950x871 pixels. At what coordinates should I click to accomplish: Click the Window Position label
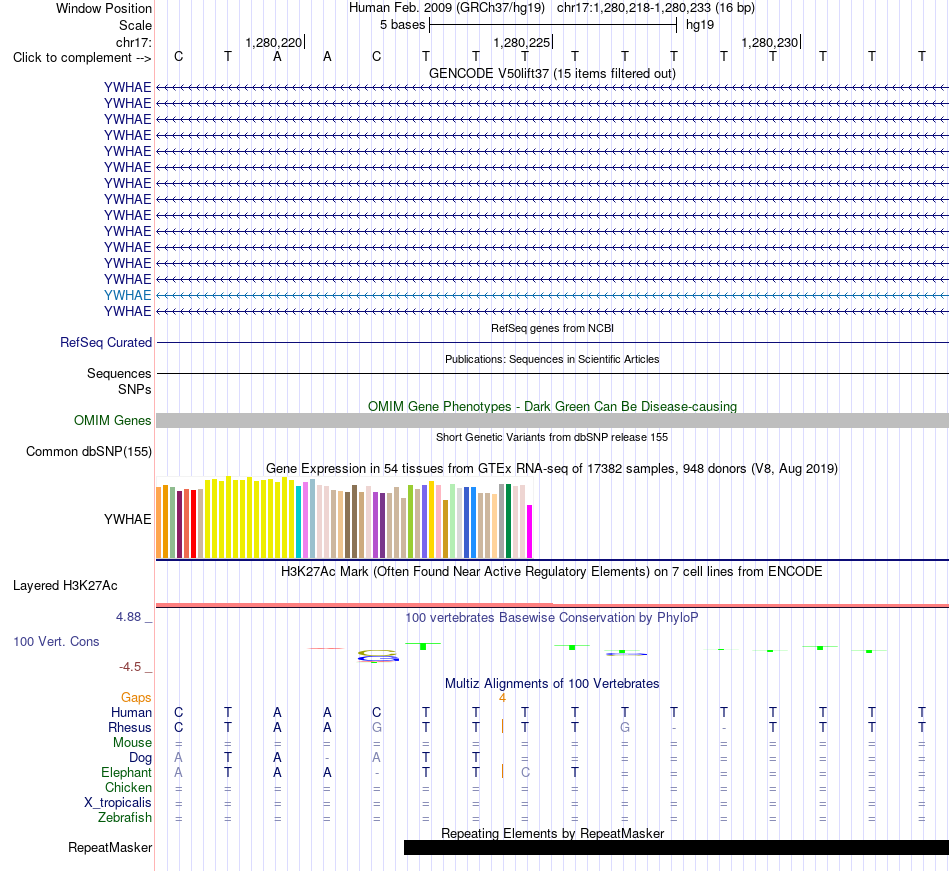click(104, 8)
